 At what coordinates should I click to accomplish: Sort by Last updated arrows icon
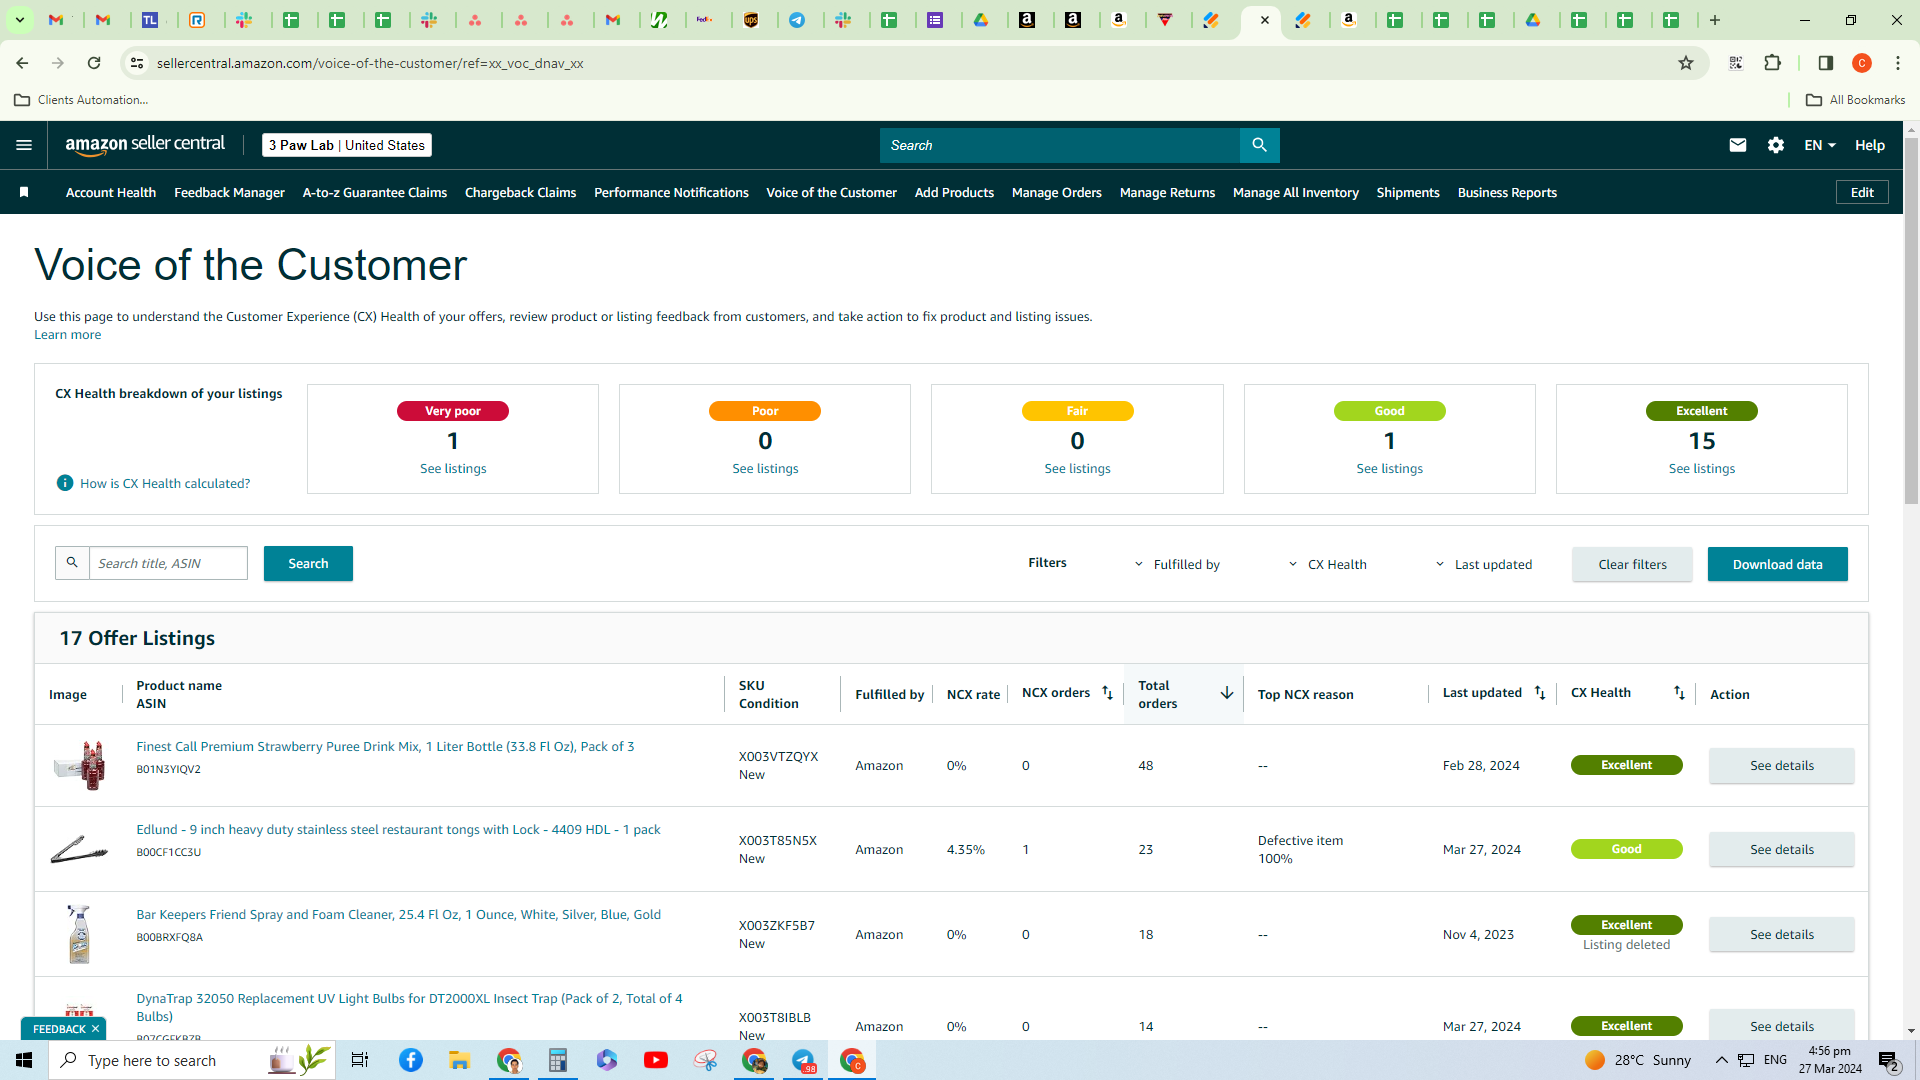click(x=1540, y=693)
